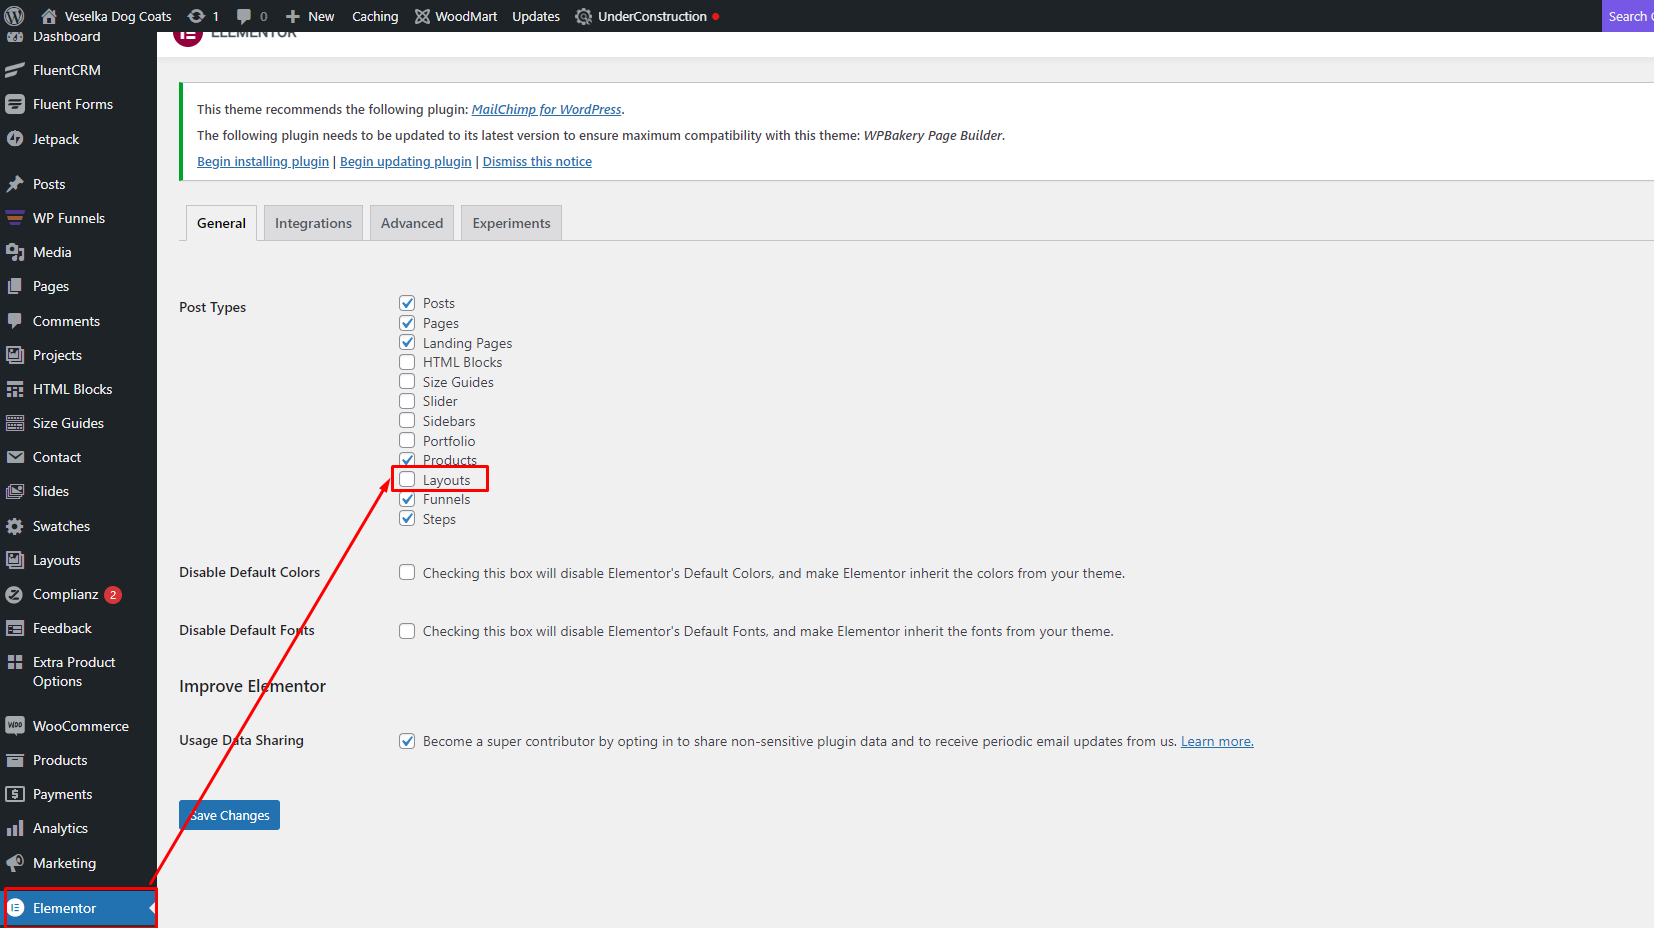Open the Experiments tab

pyautogui.click(x=511, y=223)
